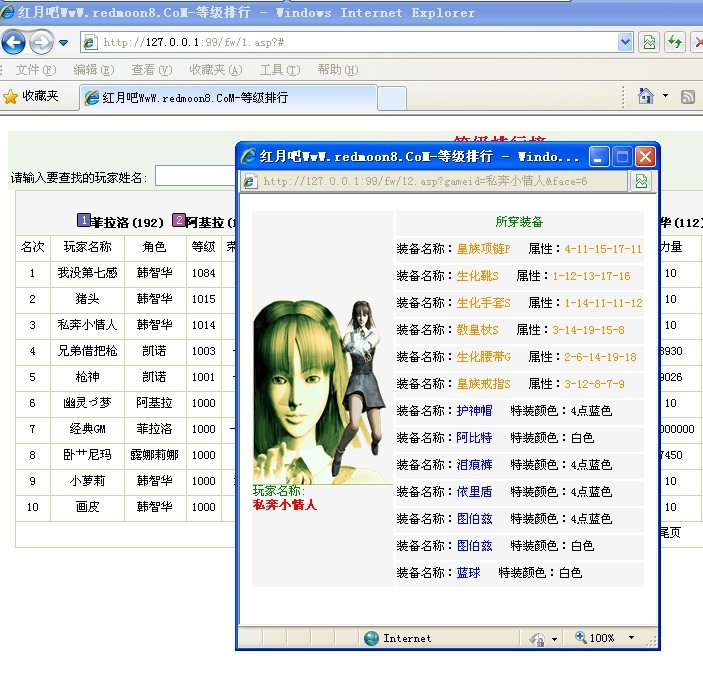The image size is (703, 676).
Task: Open recent pages dropdown next to Forward
Action: (x=64, y=43)
